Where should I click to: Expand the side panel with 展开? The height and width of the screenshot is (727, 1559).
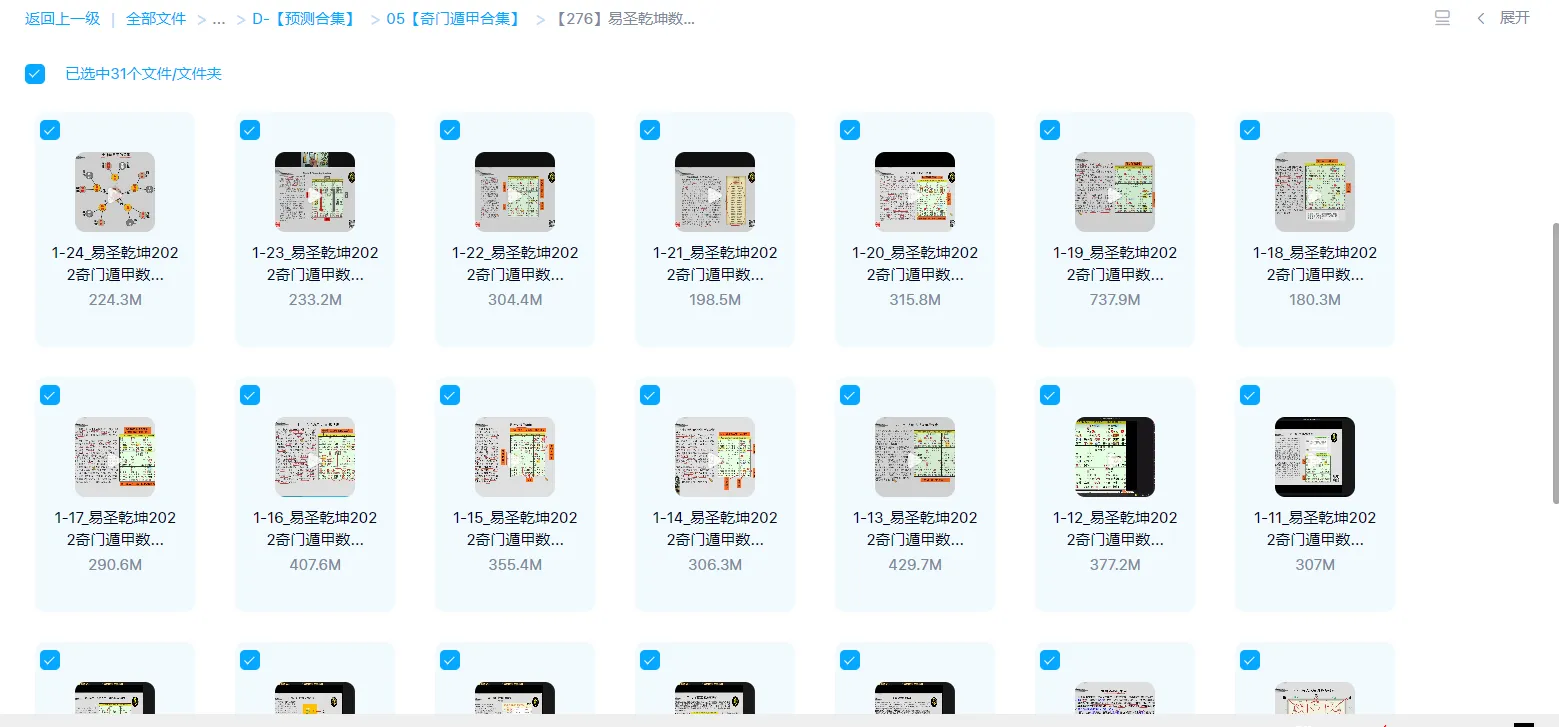(x=1504, y=18)
